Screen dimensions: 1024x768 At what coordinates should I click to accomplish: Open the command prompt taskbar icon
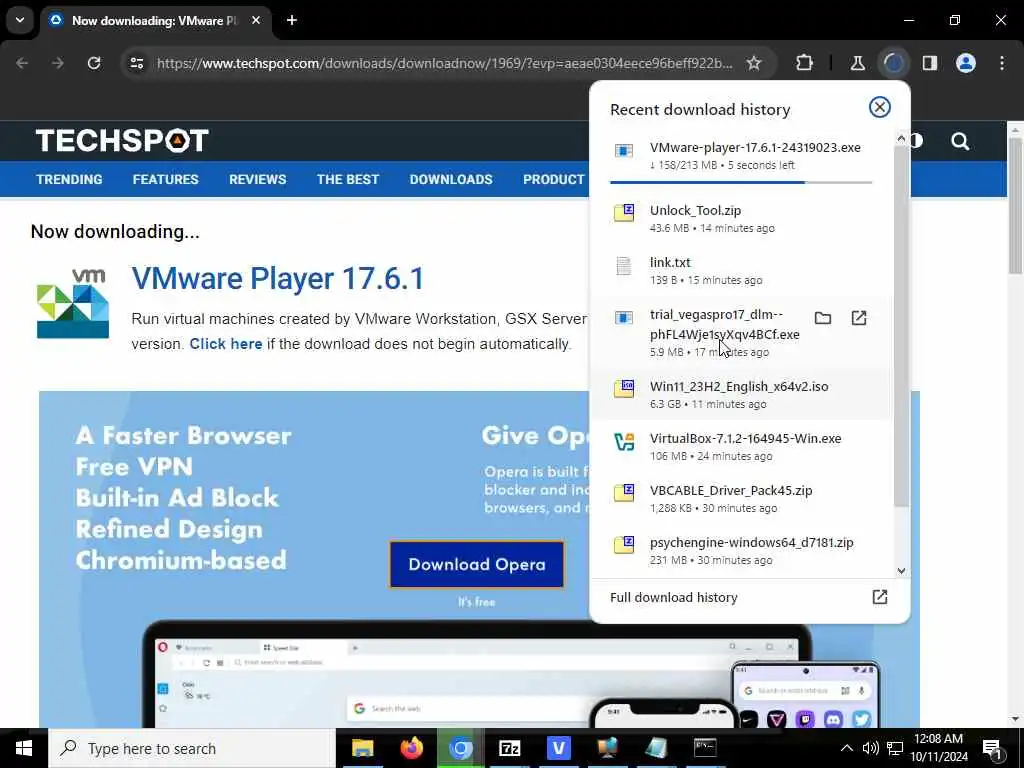tap(705, 748)
